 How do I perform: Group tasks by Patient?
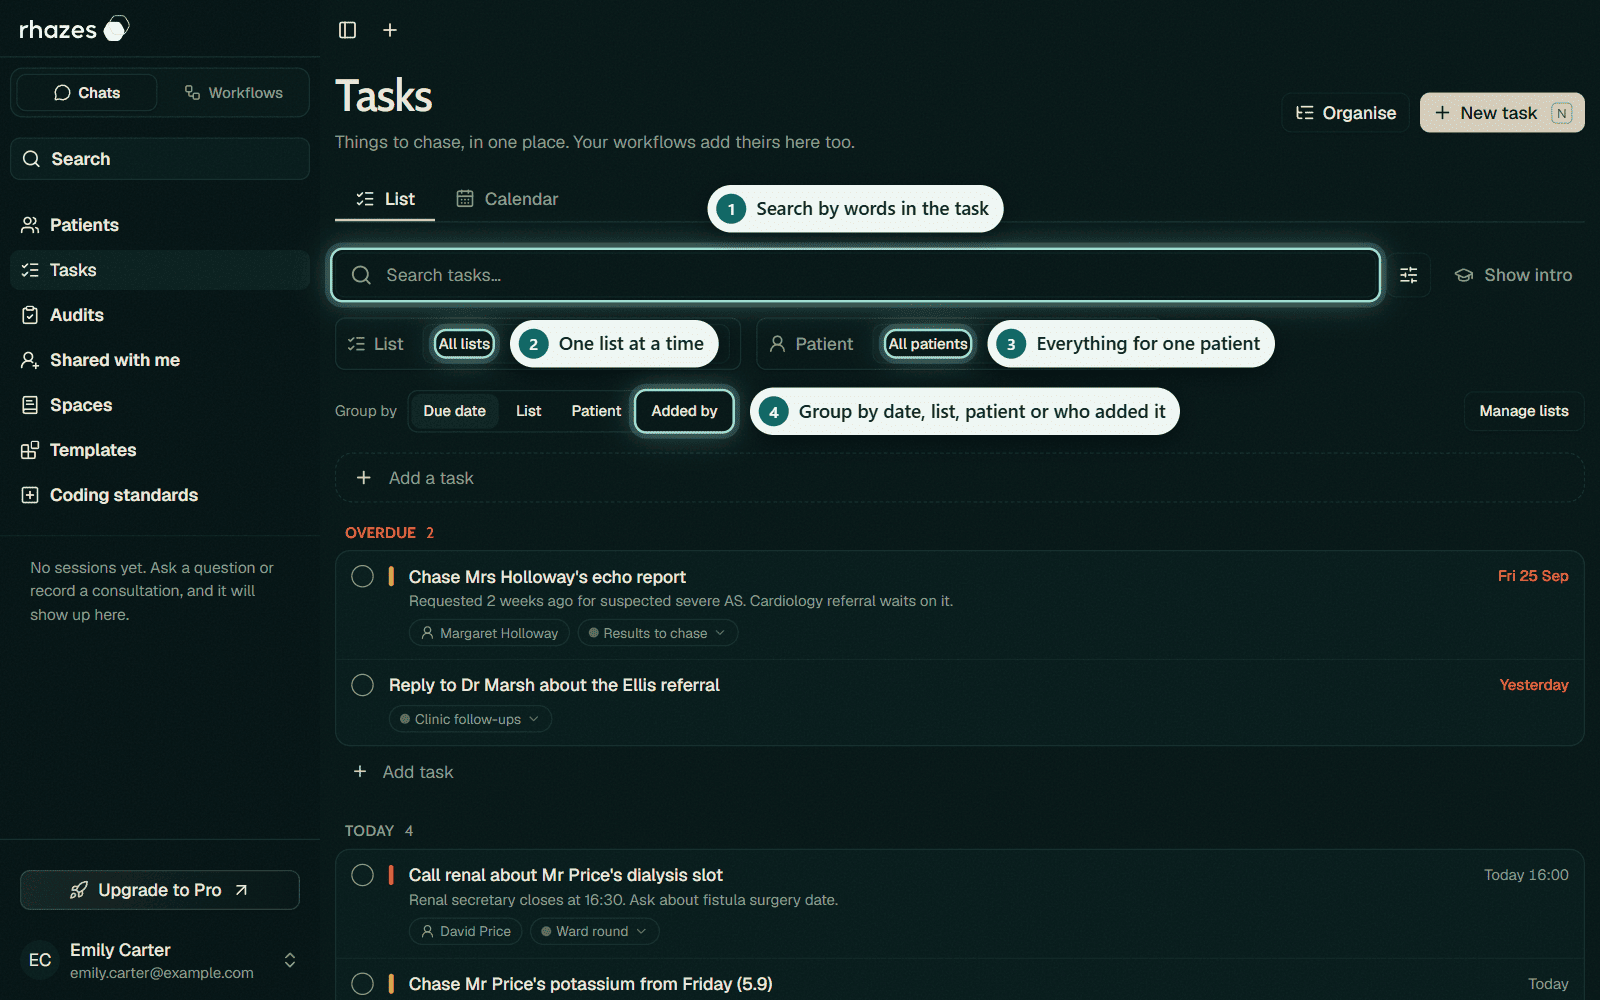[x=596, y=411]
